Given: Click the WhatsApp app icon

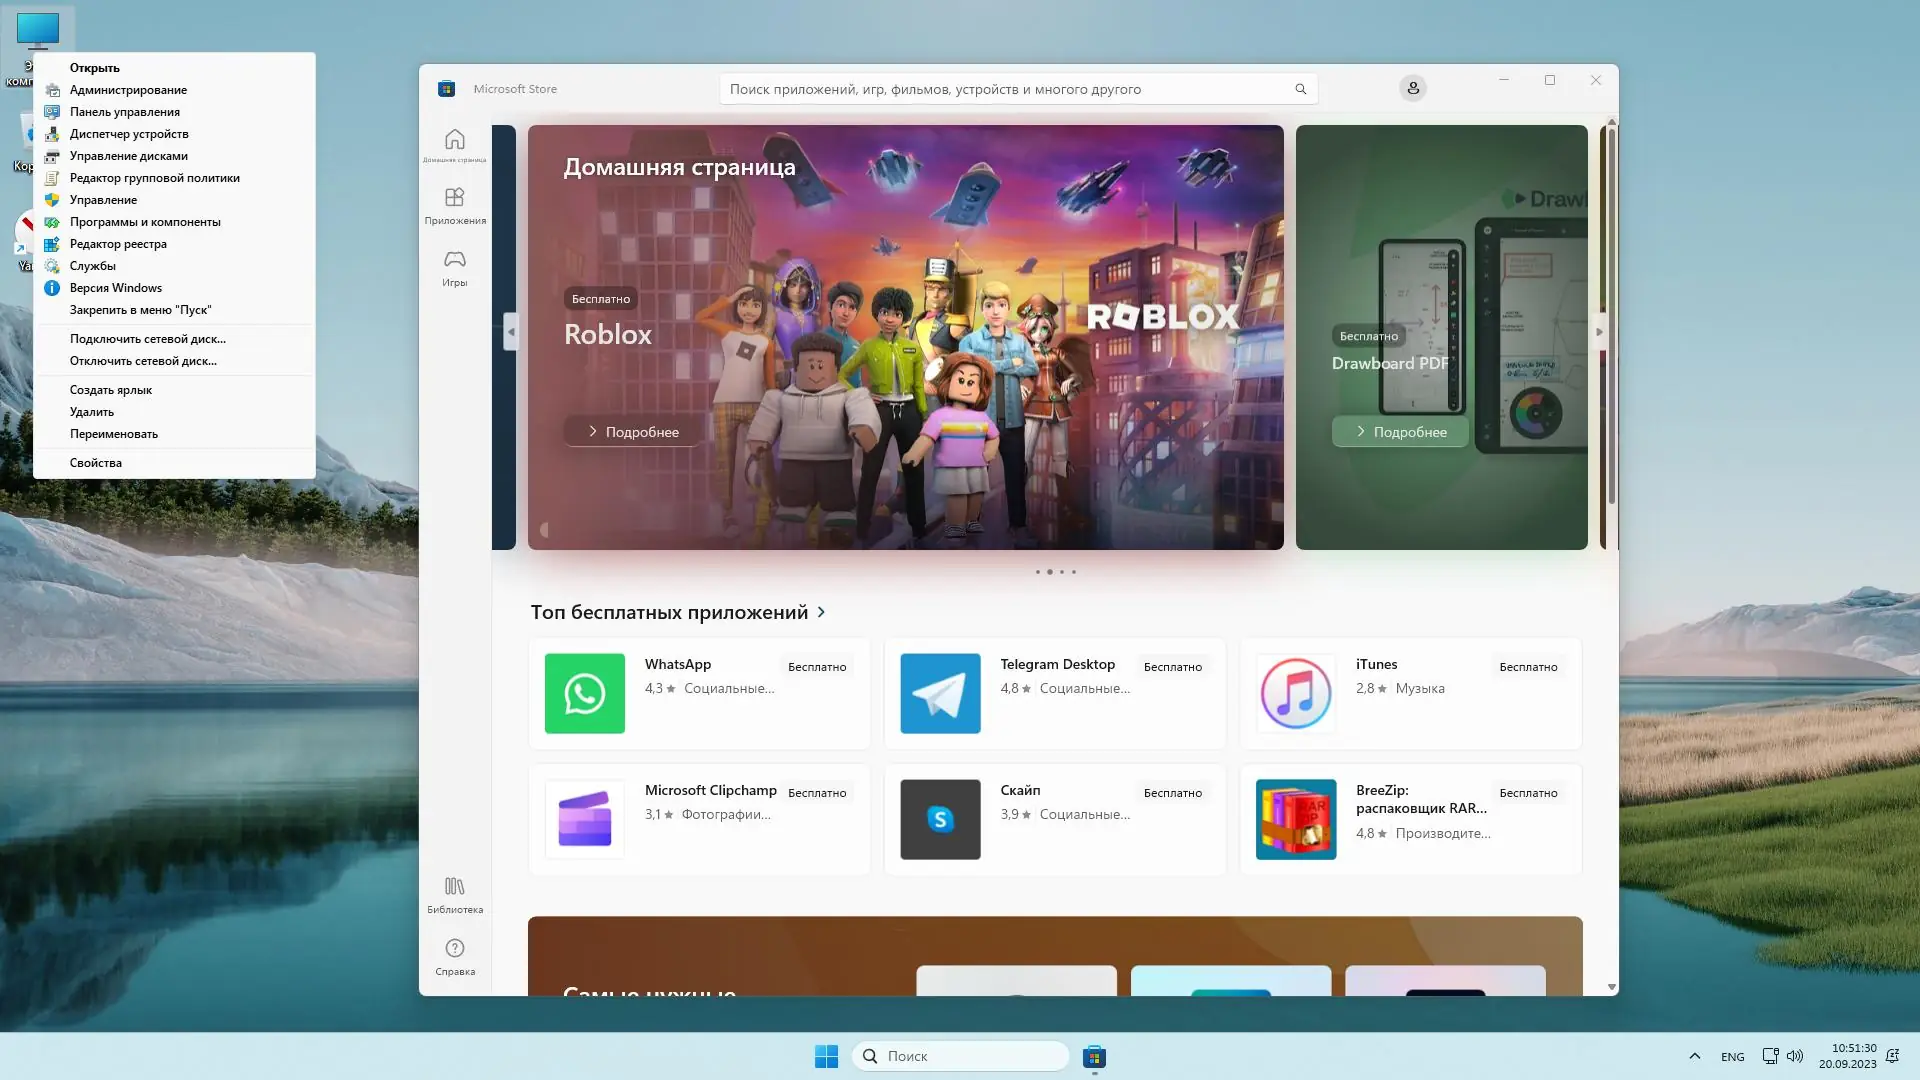Looking at the screenshot, I should pyautogui.click(x=584, y=693).
